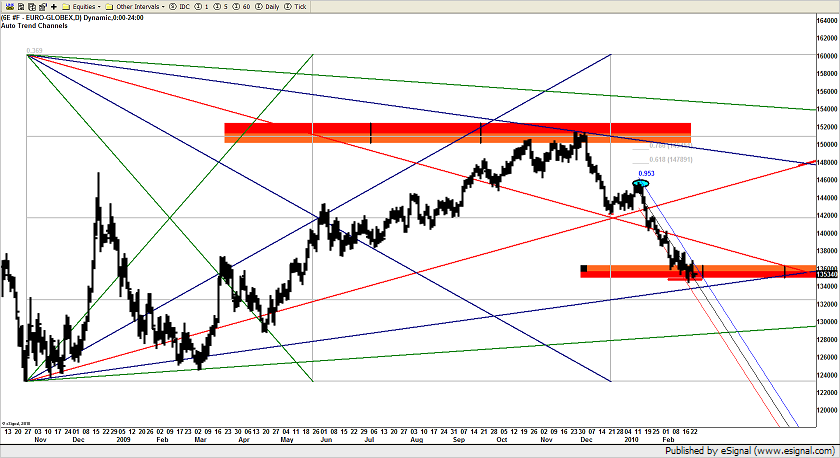Choose the 5 minute interval
Screen dimensions: 840x458
(218, 6)
